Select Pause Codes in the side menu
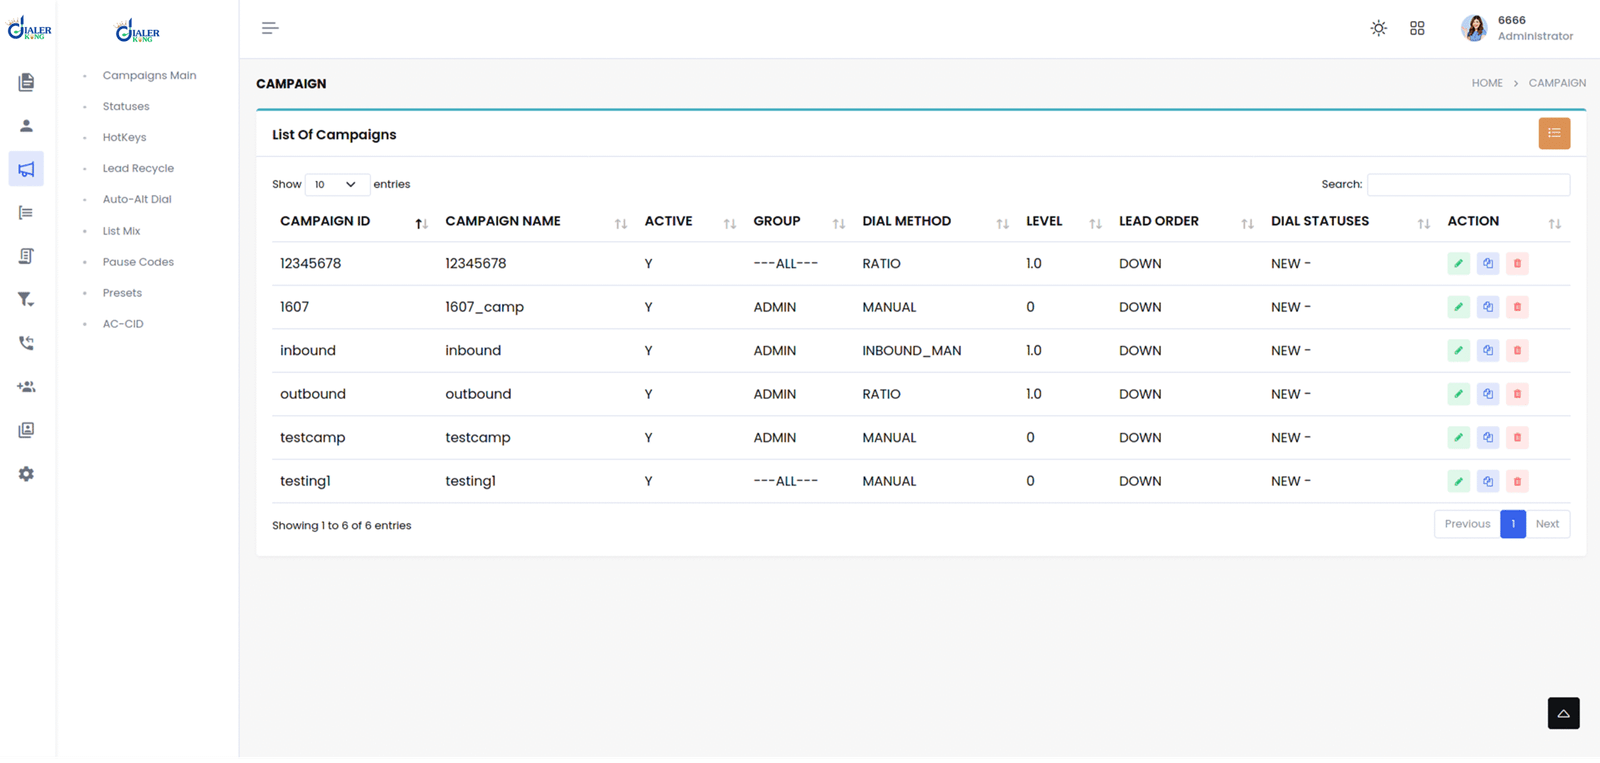 click(x=138, y=262)
